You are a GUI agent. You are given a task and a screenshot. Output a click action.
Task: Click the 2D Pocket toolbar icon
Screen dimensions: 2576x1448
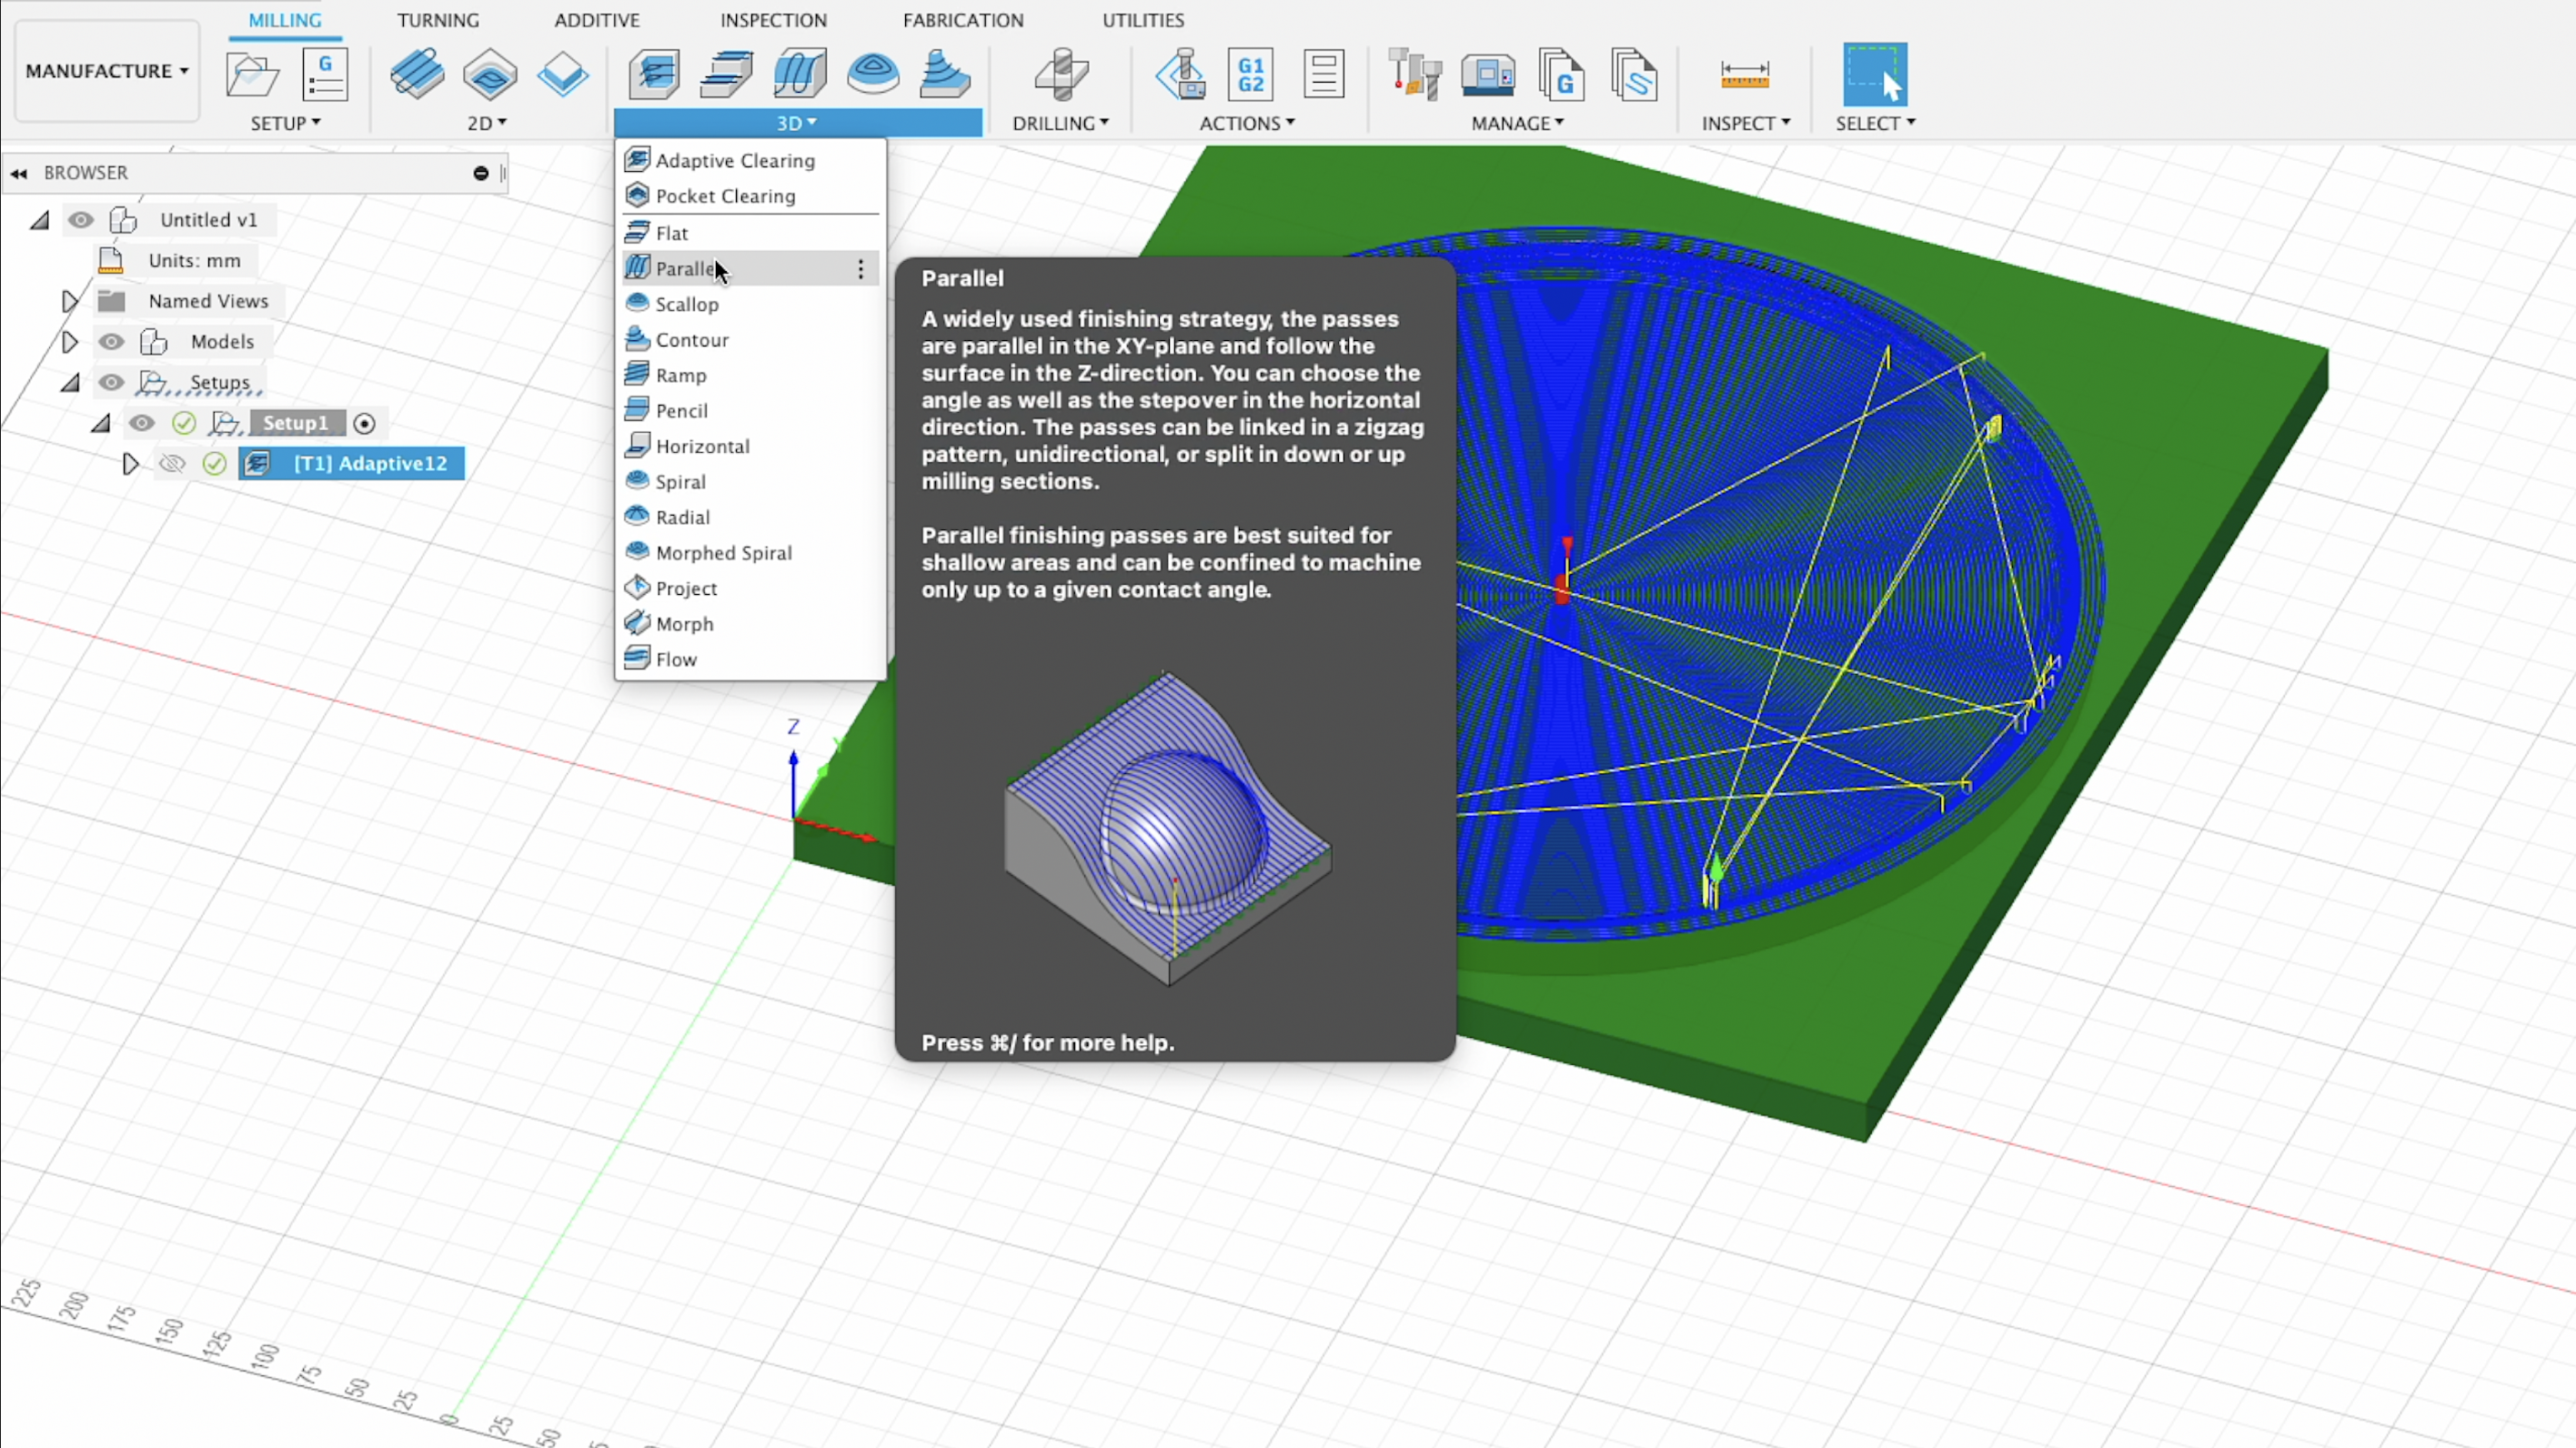tap(490, 75)
